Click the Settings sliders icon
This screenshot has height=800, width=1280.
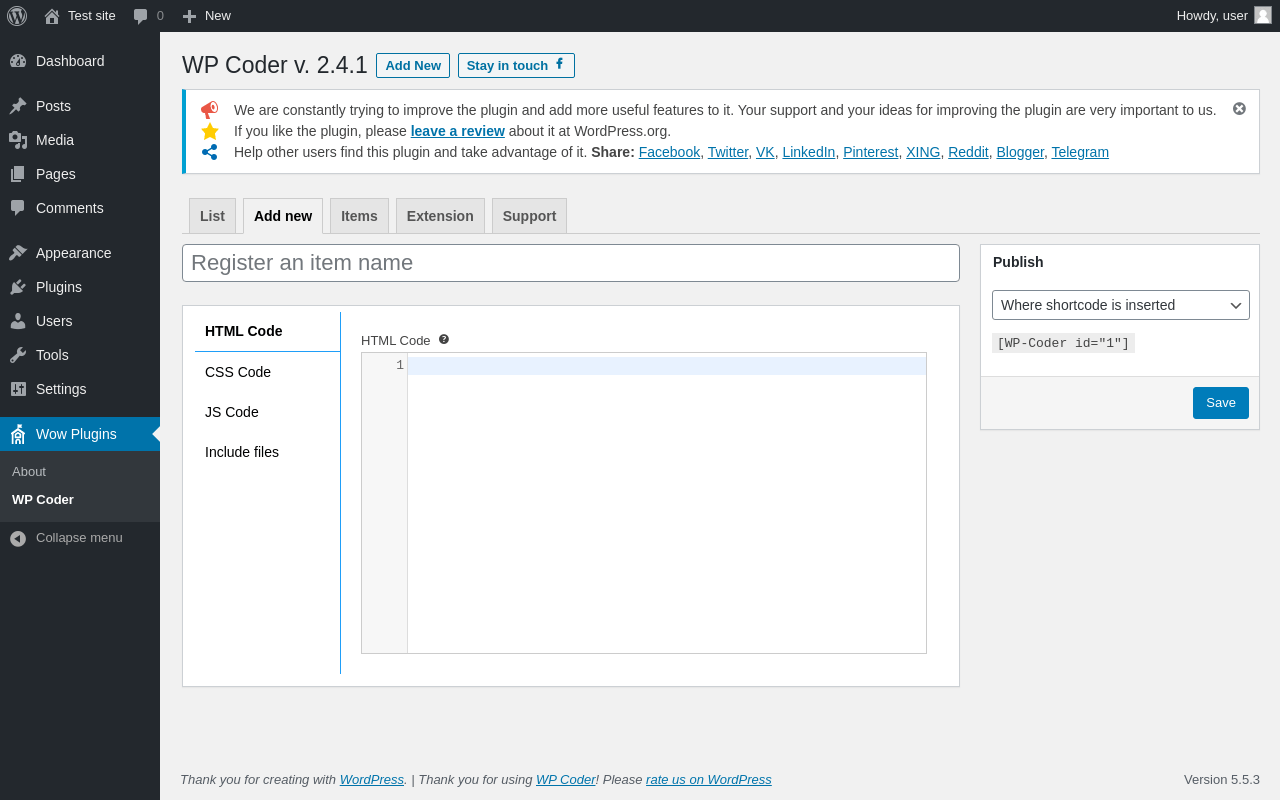tap(18, 389)
